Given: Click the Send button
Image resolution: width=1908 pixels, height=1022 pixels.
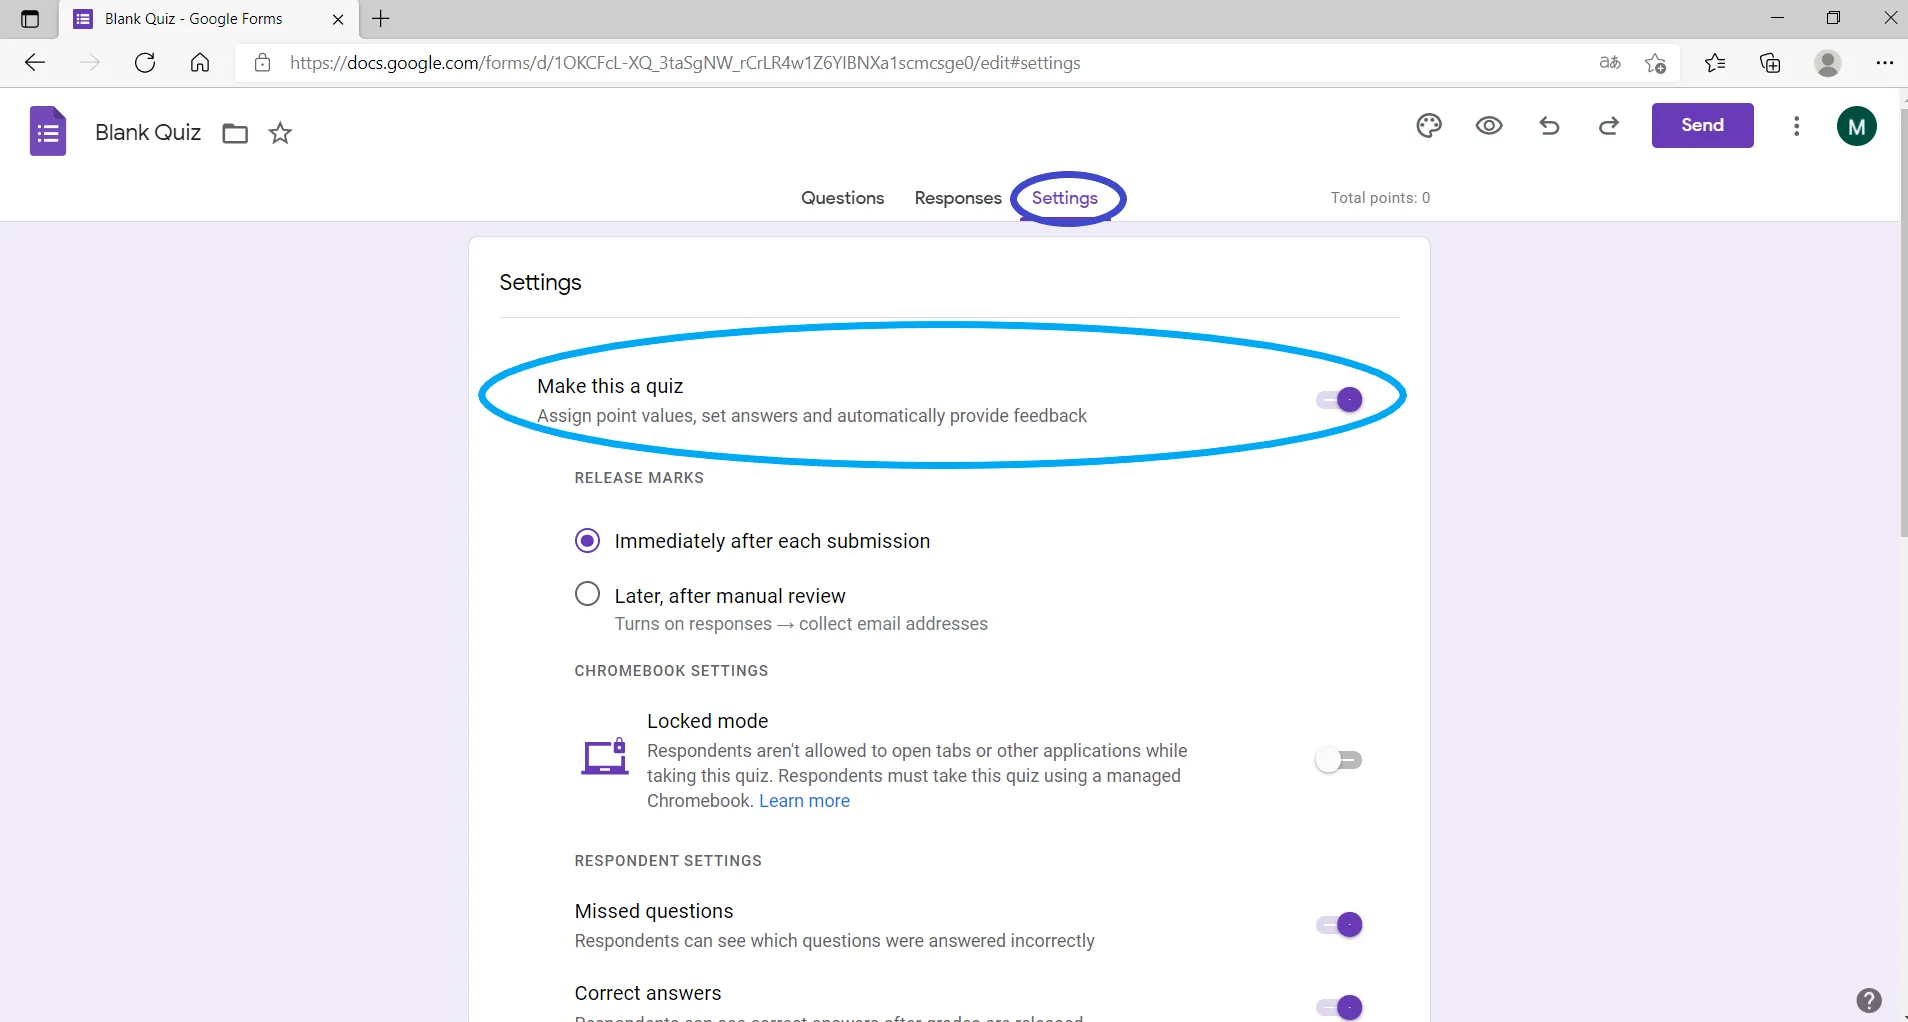Looking at the screenshot, I should (1702, 125).
